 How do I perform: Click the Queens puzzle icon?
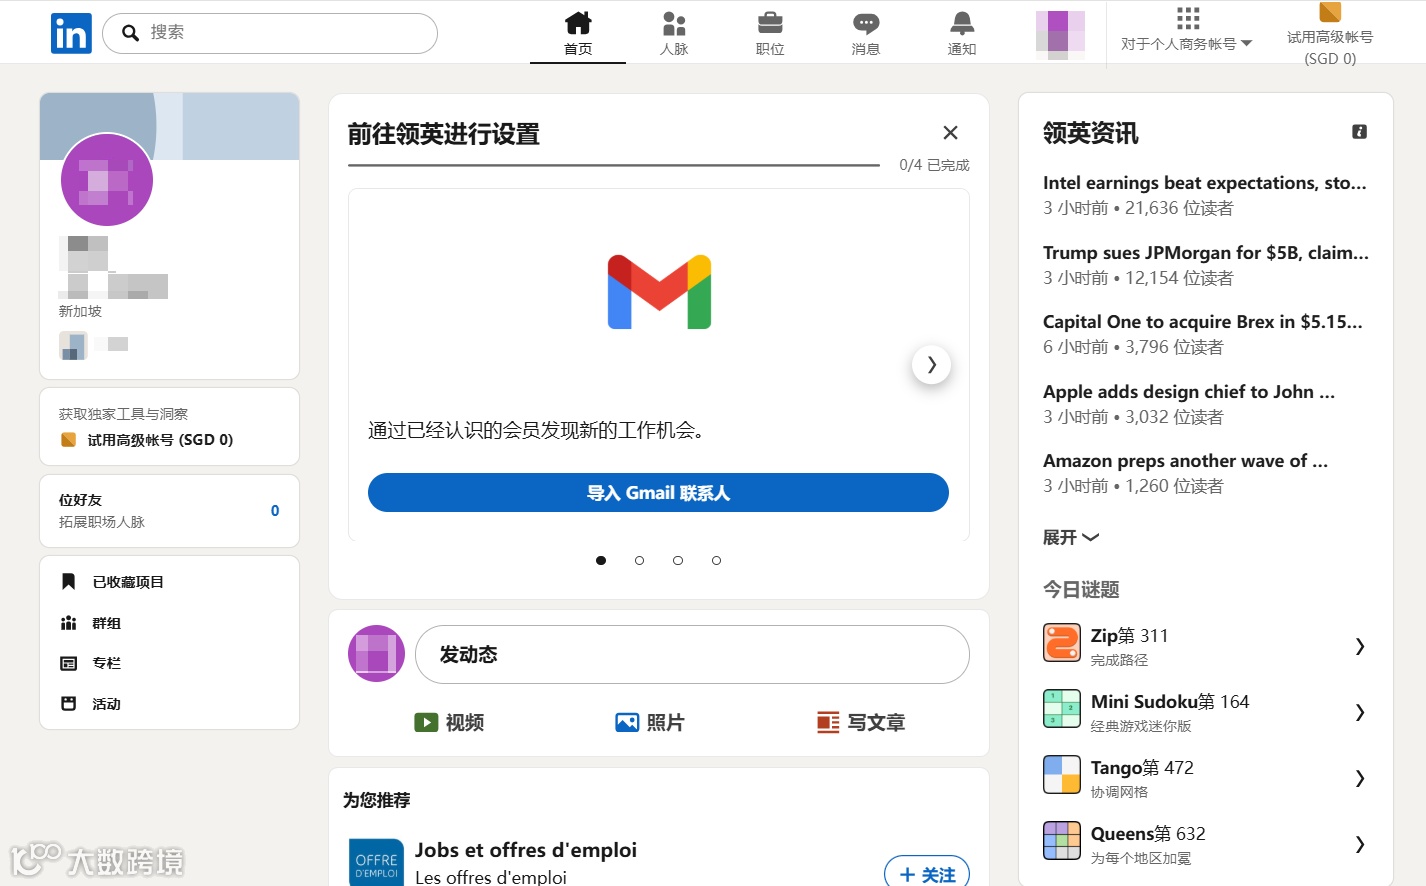coord(1062,841)
